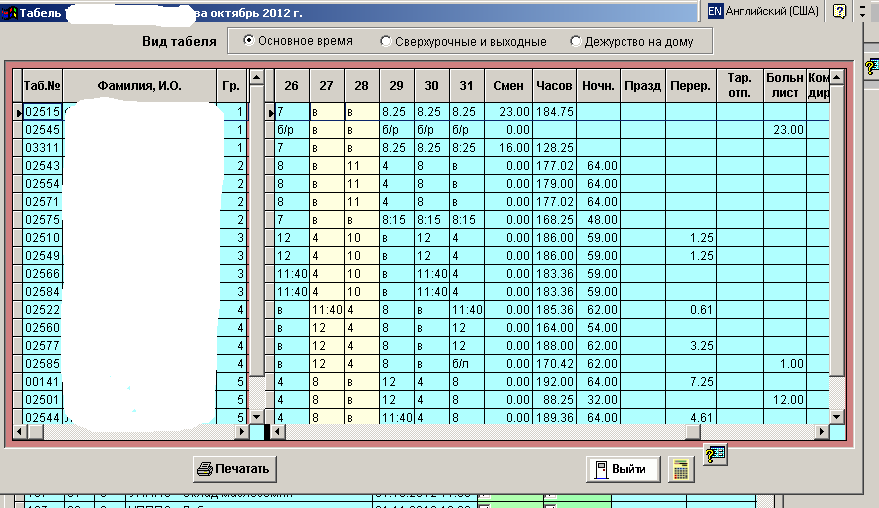Choose the Дежурство на дому radio option
879x508 pixels.
point(575,41)
